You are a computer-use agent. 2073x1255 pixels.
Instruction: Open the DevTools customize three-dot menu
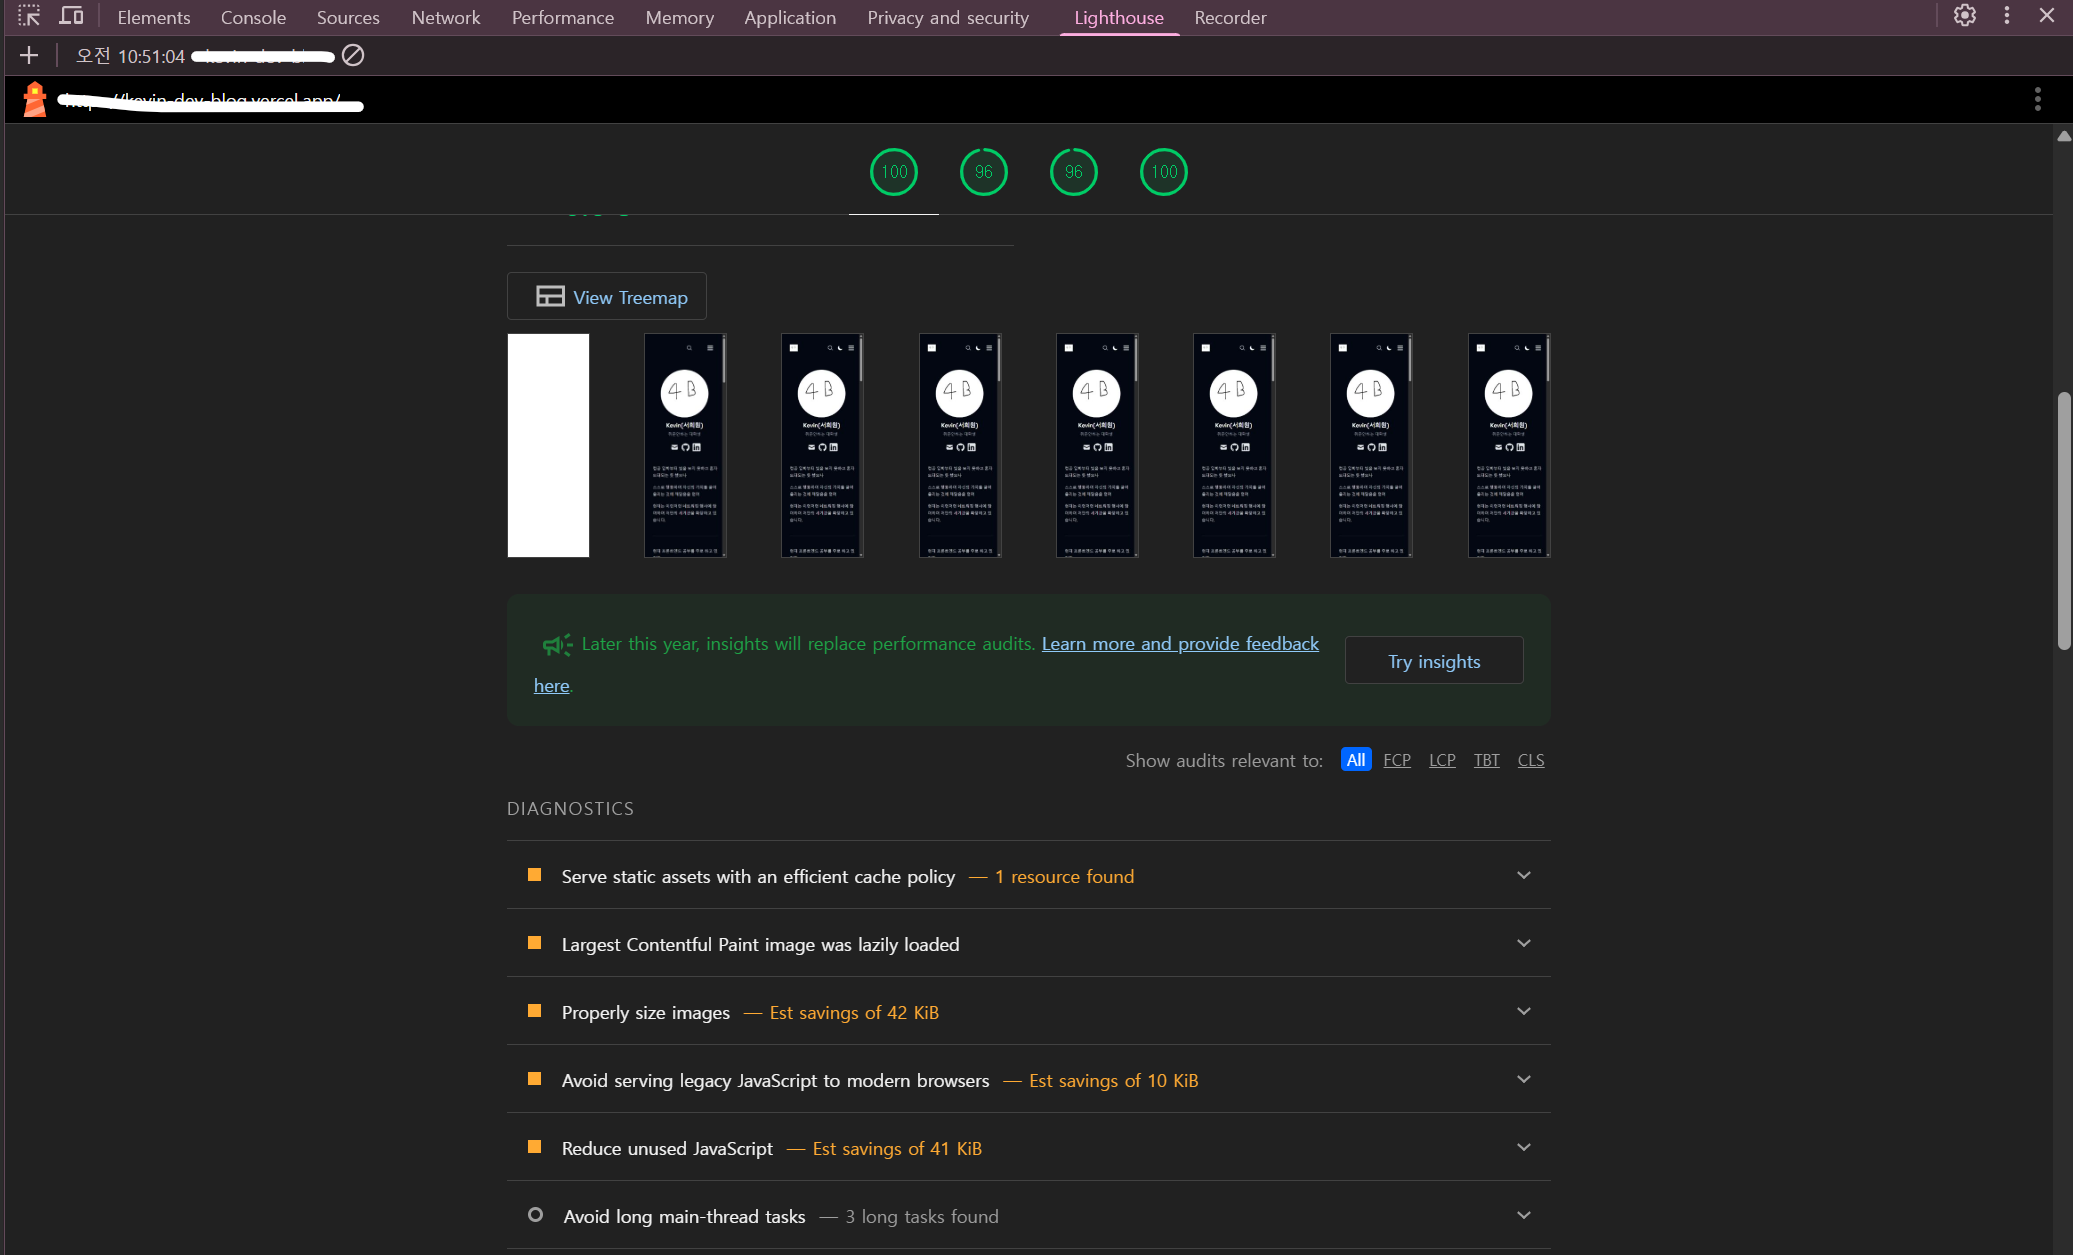click(2006, 16)
